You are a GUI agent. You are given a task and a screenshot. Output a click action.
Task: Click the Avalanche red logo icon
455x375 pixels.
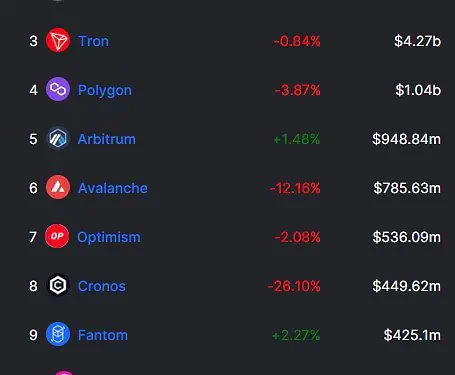point(58,187)
